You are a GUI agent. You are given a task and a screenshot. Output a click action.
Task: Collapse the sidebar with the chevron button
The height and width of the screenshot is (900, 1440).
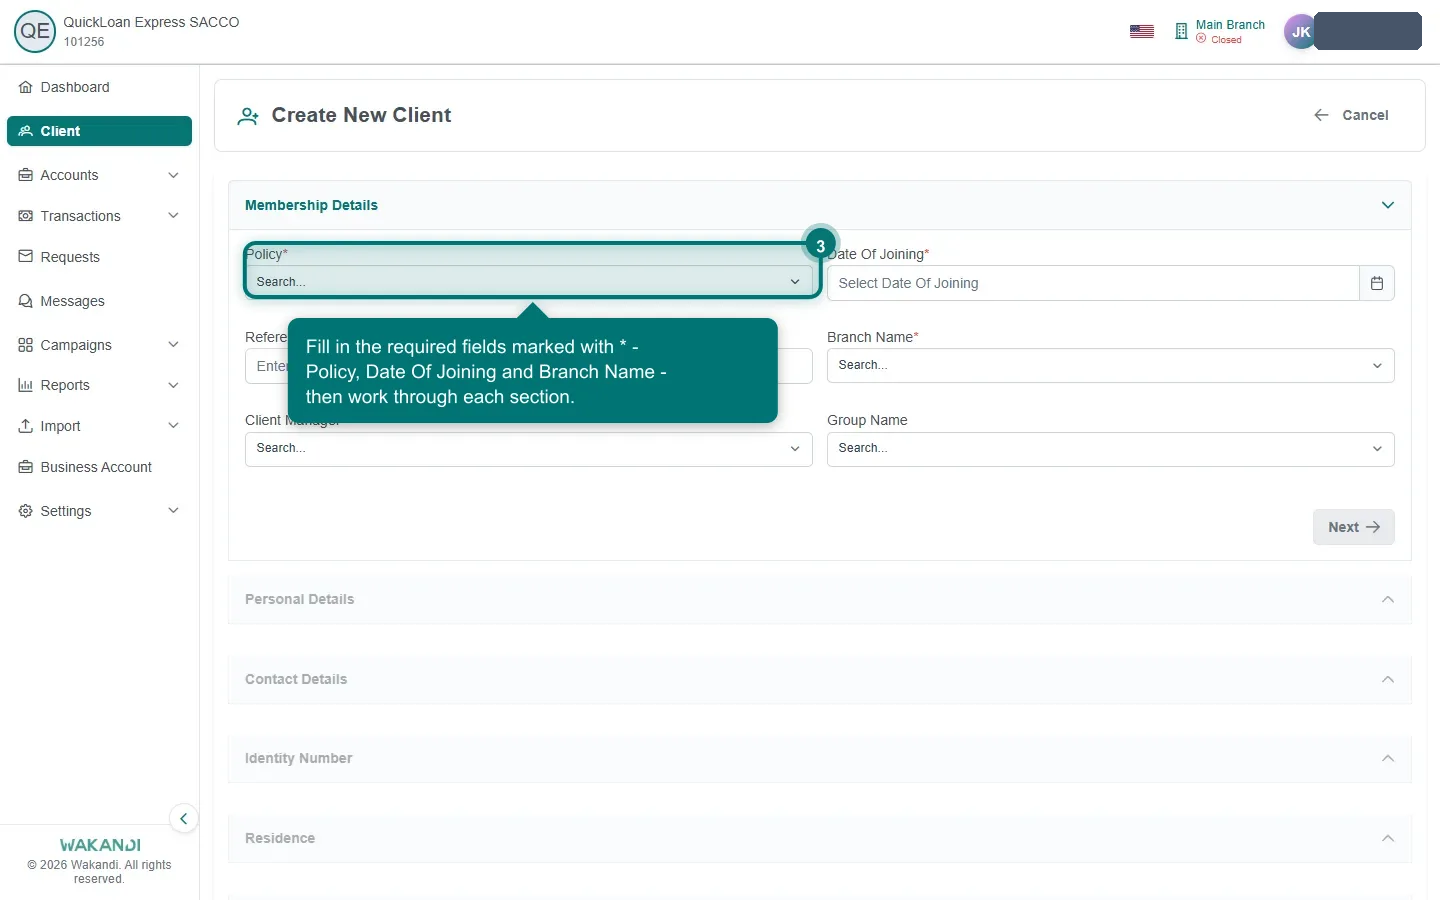point(183,819)
